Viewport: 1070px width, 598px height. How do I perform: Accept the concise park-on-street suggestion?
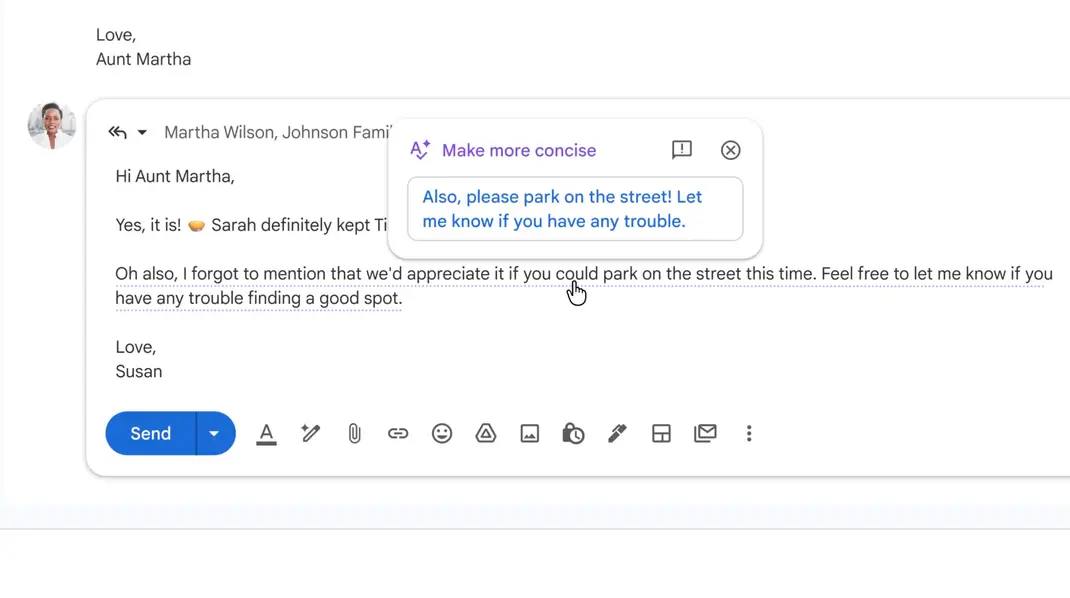(x=575, y=209)
